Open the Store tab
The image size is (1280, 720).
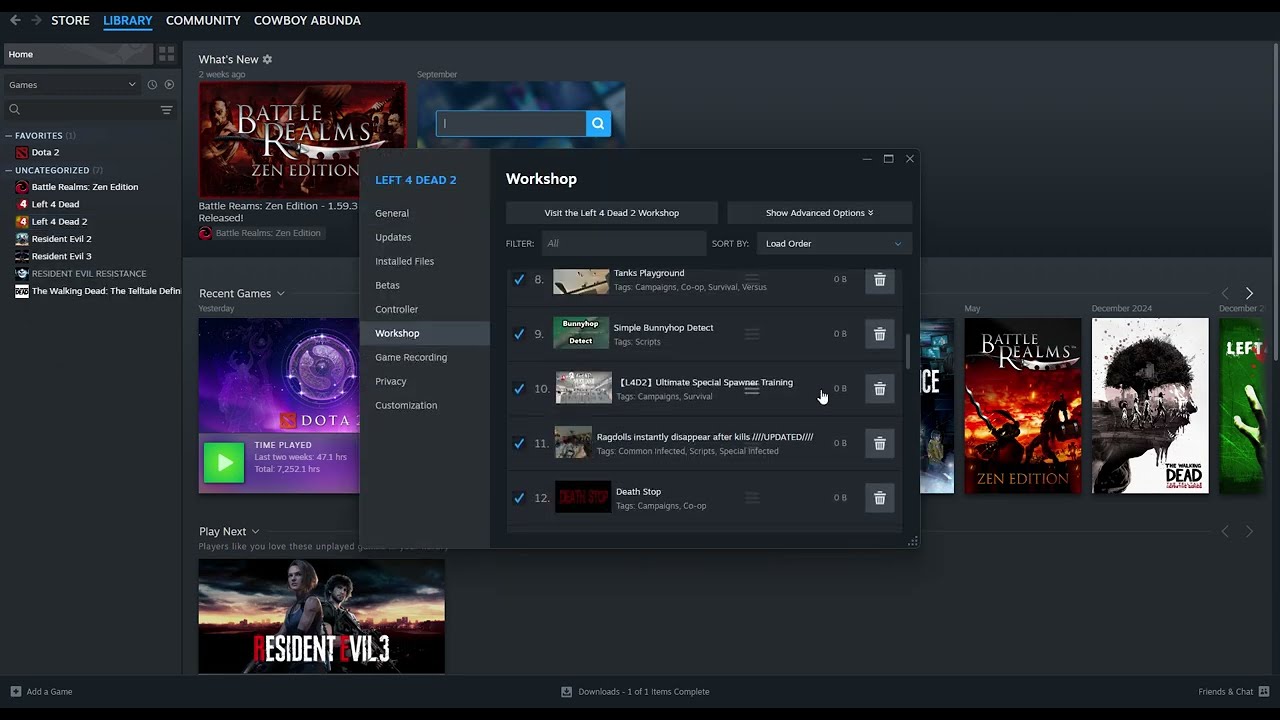[70, 20]
